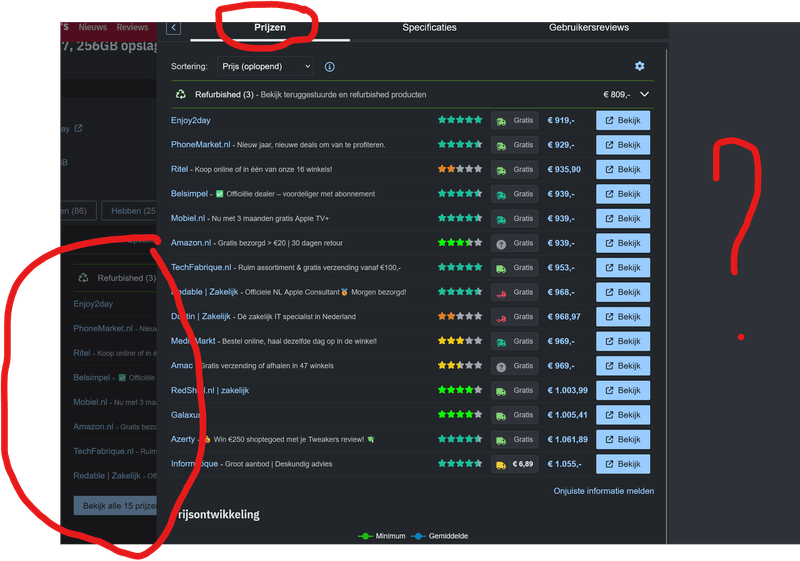
Task: Click the Azerty star rating
Action: (460, 439)
